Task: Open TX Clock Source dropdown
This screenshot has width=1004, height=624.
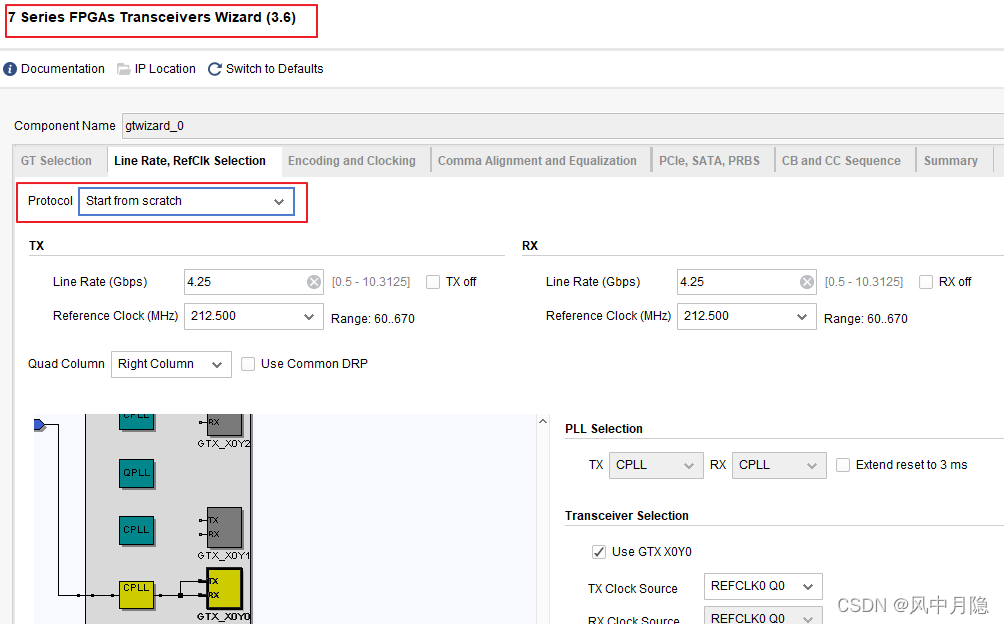Action: coord(763,586)
